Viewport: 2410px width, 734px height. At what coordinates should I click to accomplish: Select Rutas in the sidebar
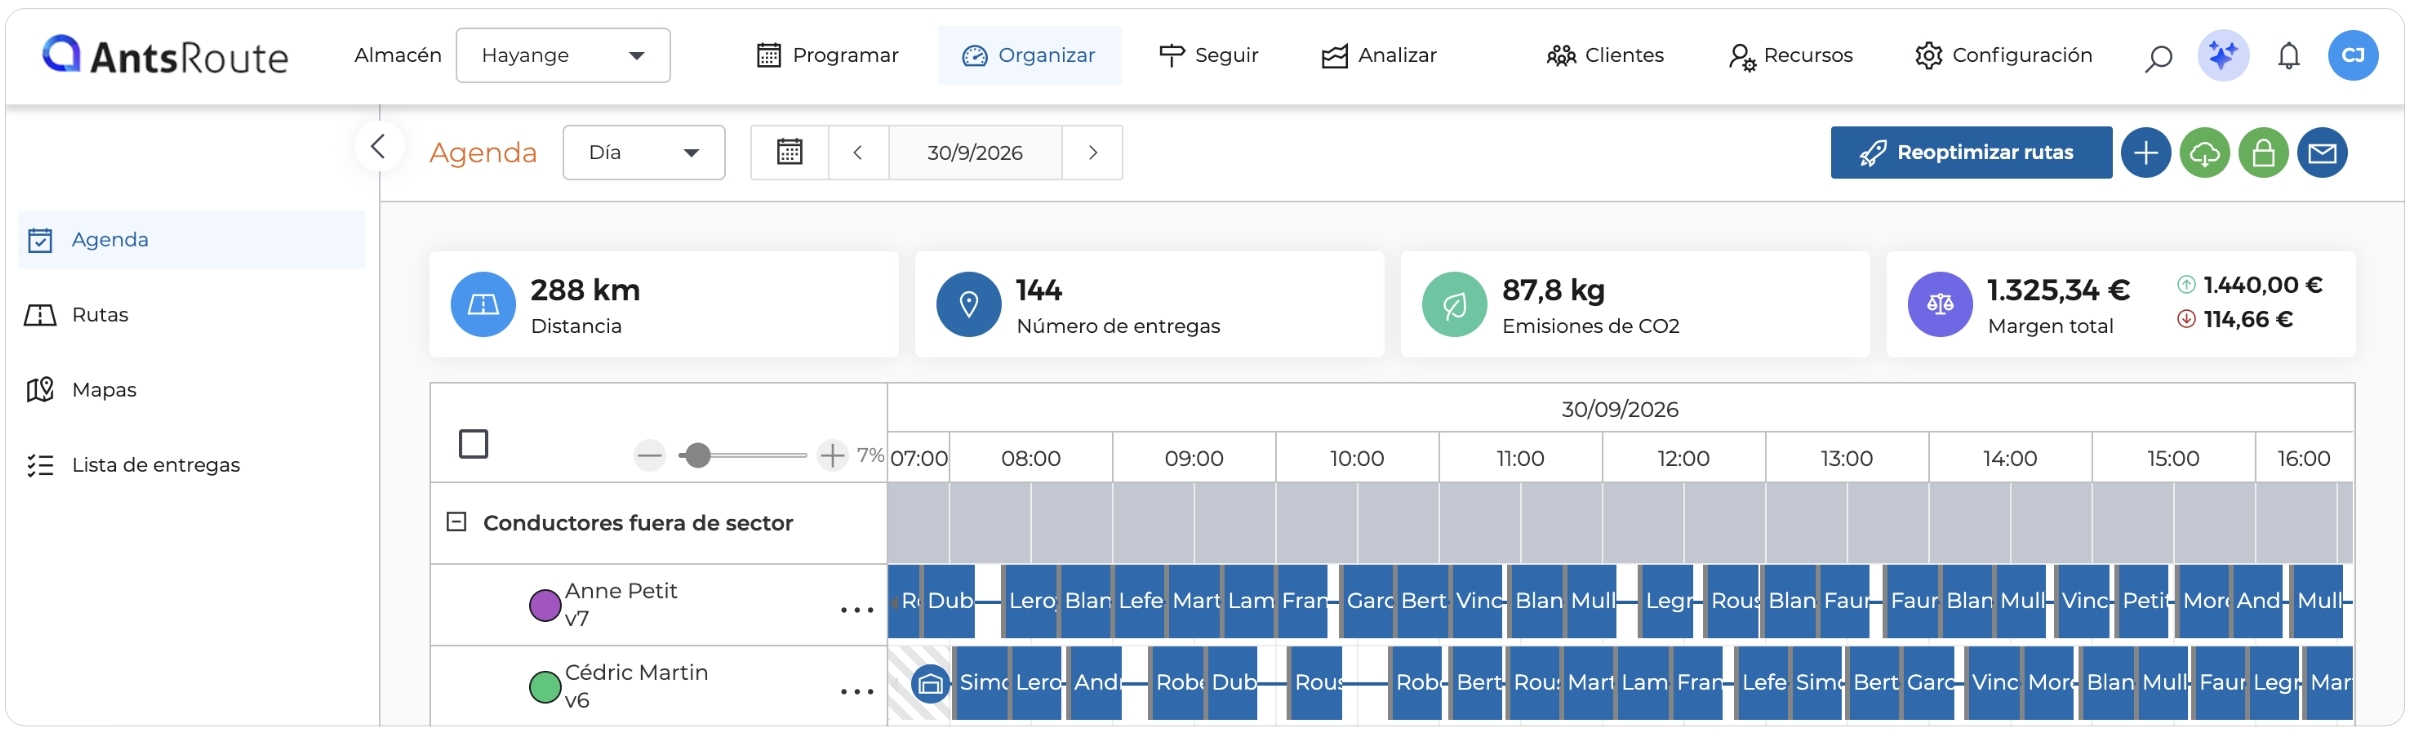pyautogui.click(x=192, y=315)
